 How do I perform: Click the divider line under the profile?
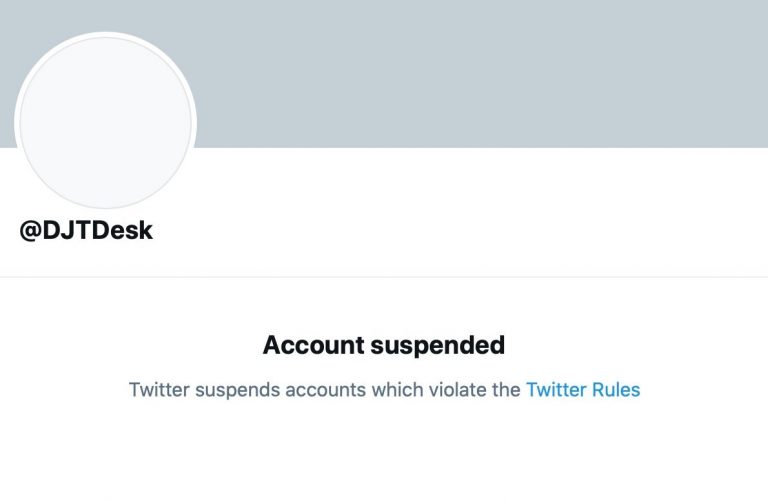point(384,277)
